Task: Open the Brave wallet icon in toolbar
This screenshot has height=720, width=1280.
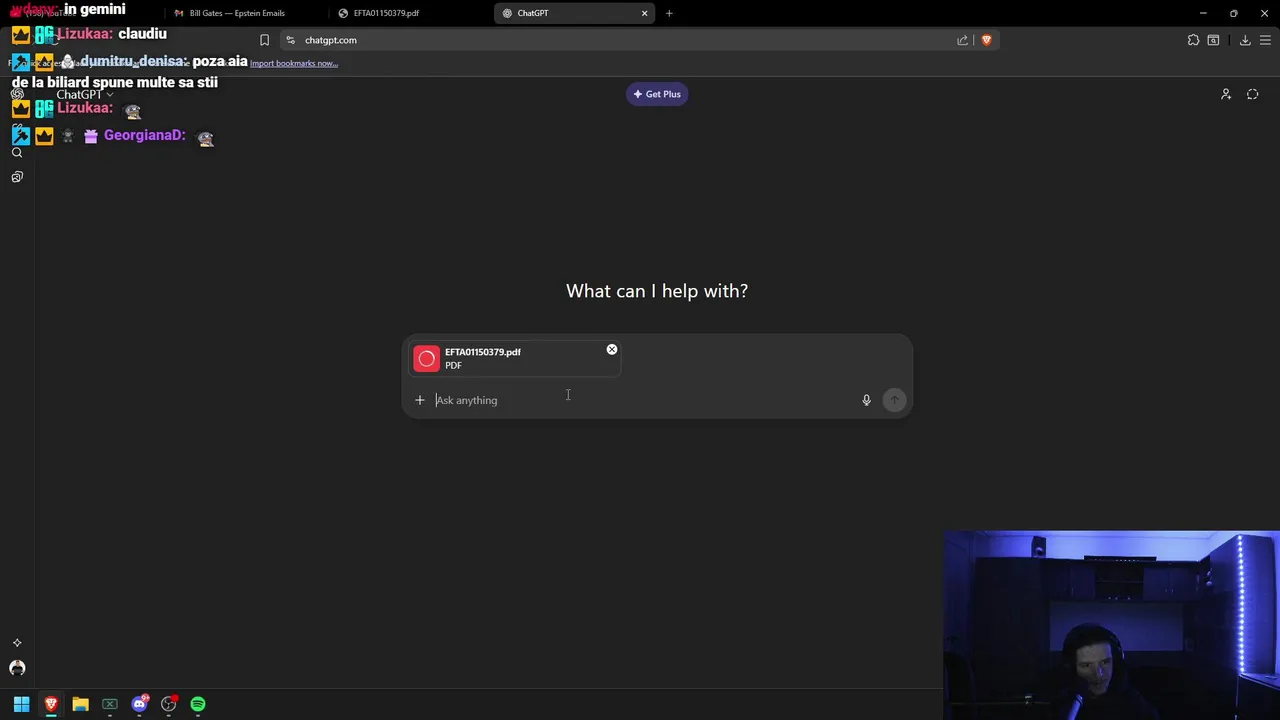Action: click(x=1213, y=40)
